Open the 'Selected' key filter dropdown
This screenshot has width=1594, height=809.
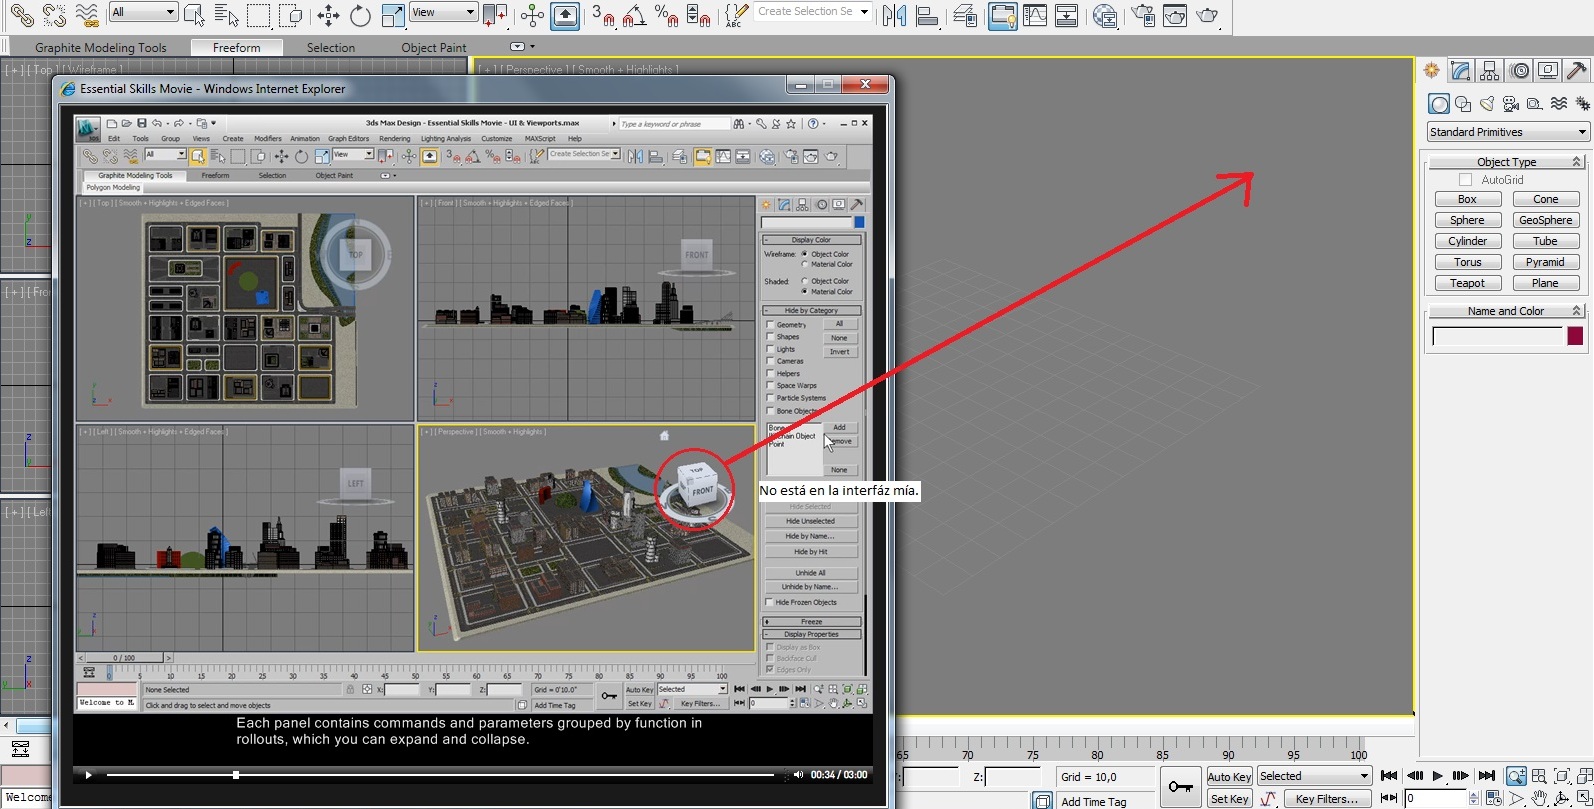tap(1314, 776)
